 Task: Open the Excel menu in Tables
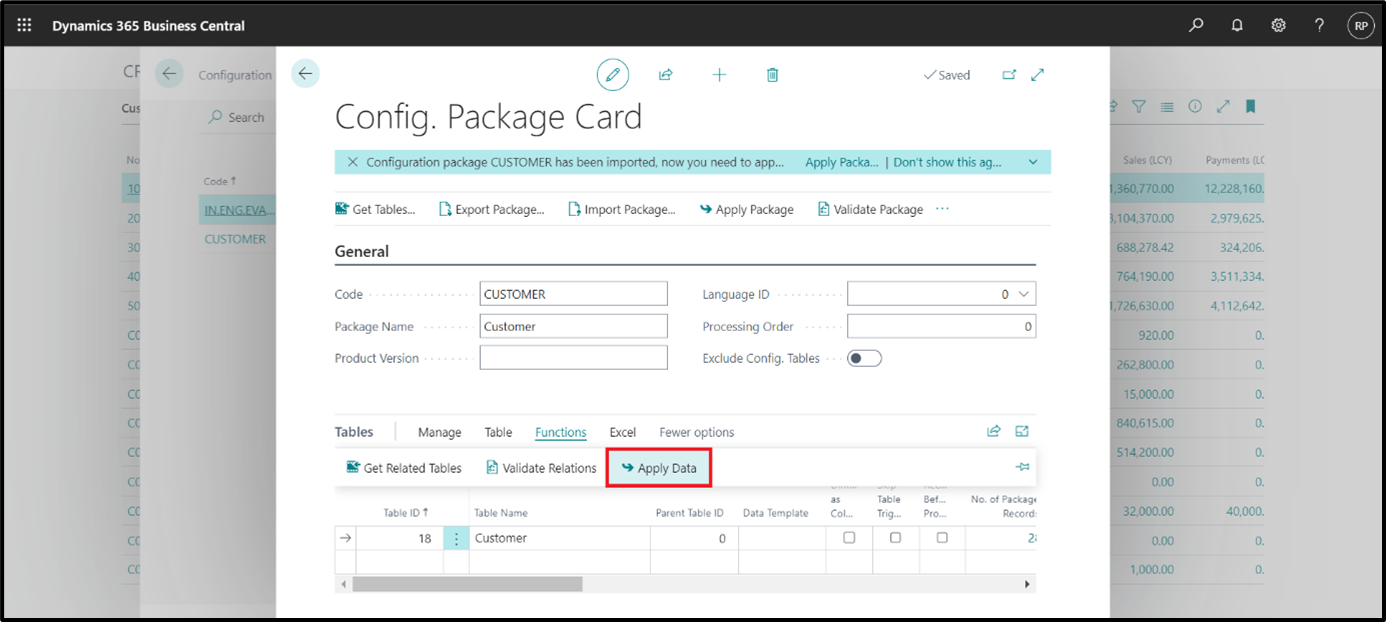(623, 432)
